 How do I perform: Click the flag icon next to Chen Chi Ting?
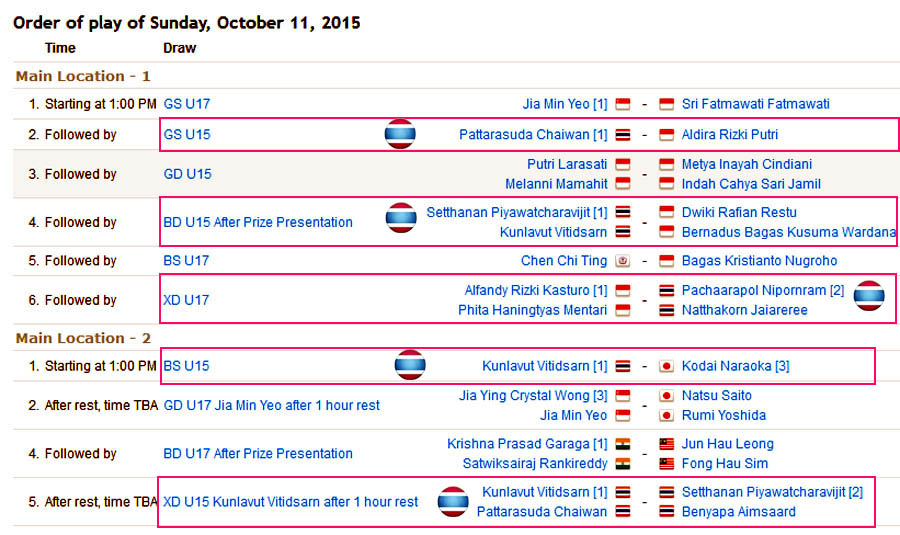pyautogui.click(x=623, y=261)
